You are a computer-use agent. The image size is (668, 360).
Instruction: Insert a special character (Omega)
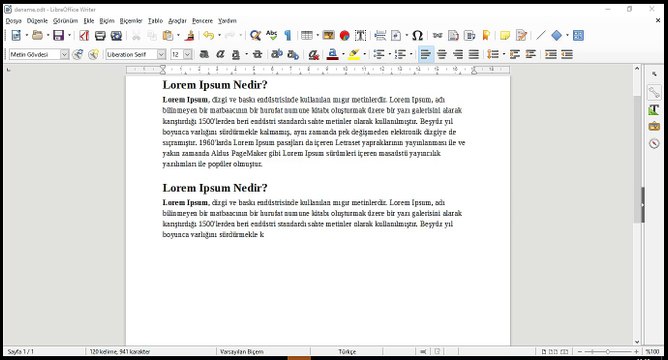tap(418, 35)
